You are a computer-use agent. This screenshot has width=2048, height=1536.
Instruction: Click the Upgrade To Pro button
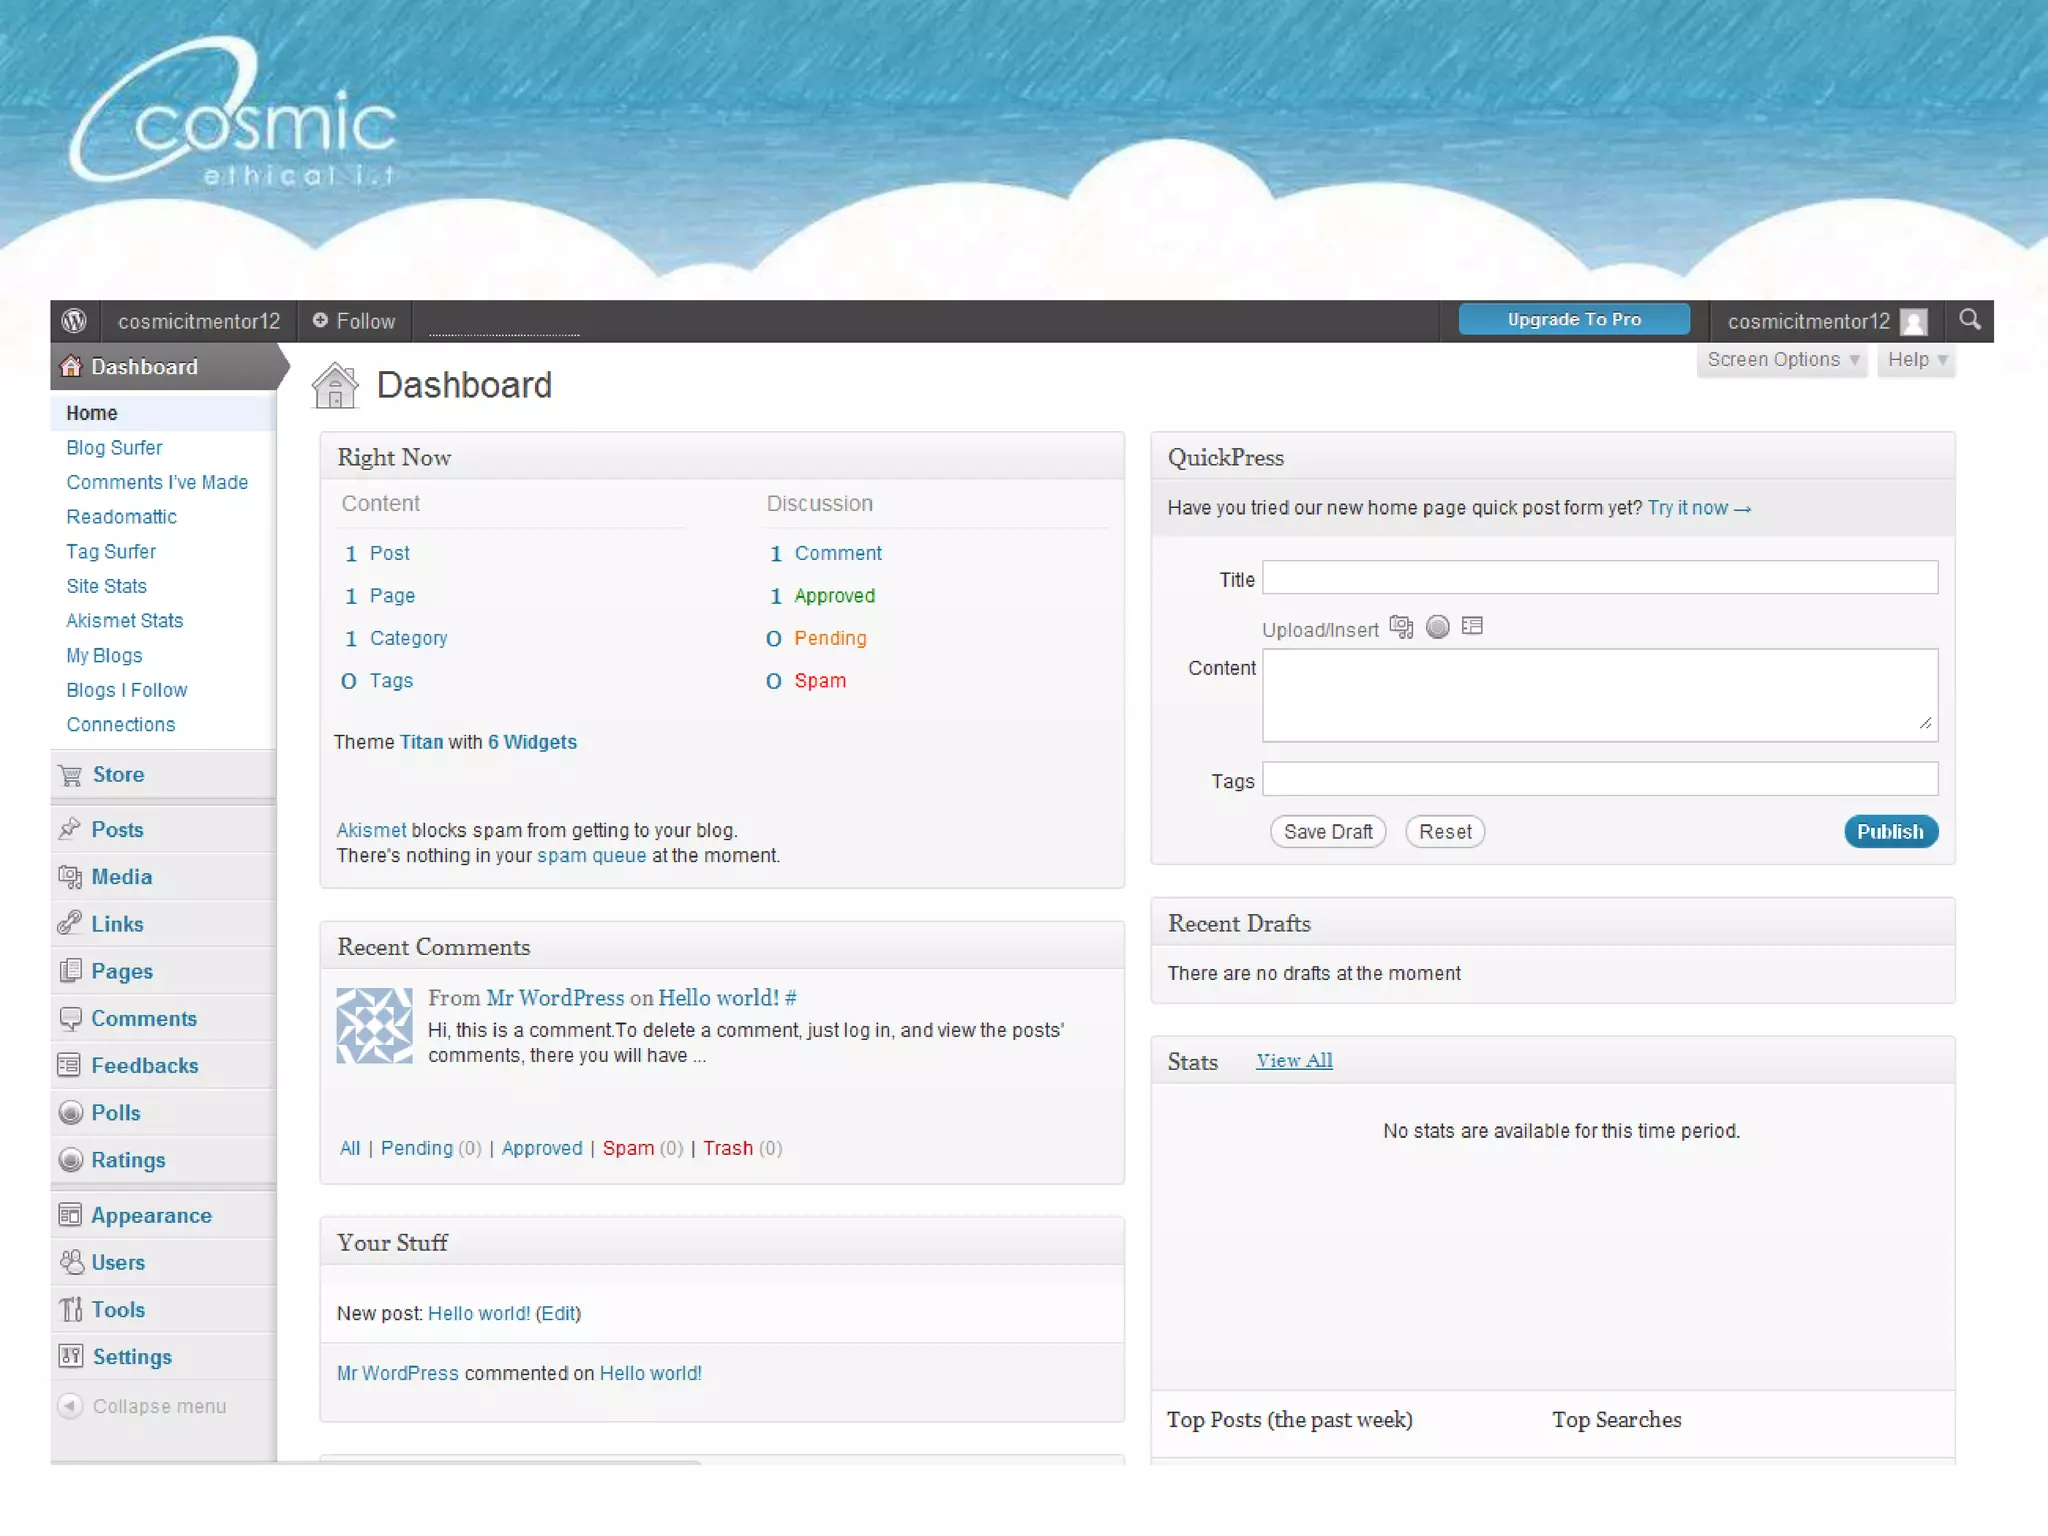click(x=1573, y=320)
